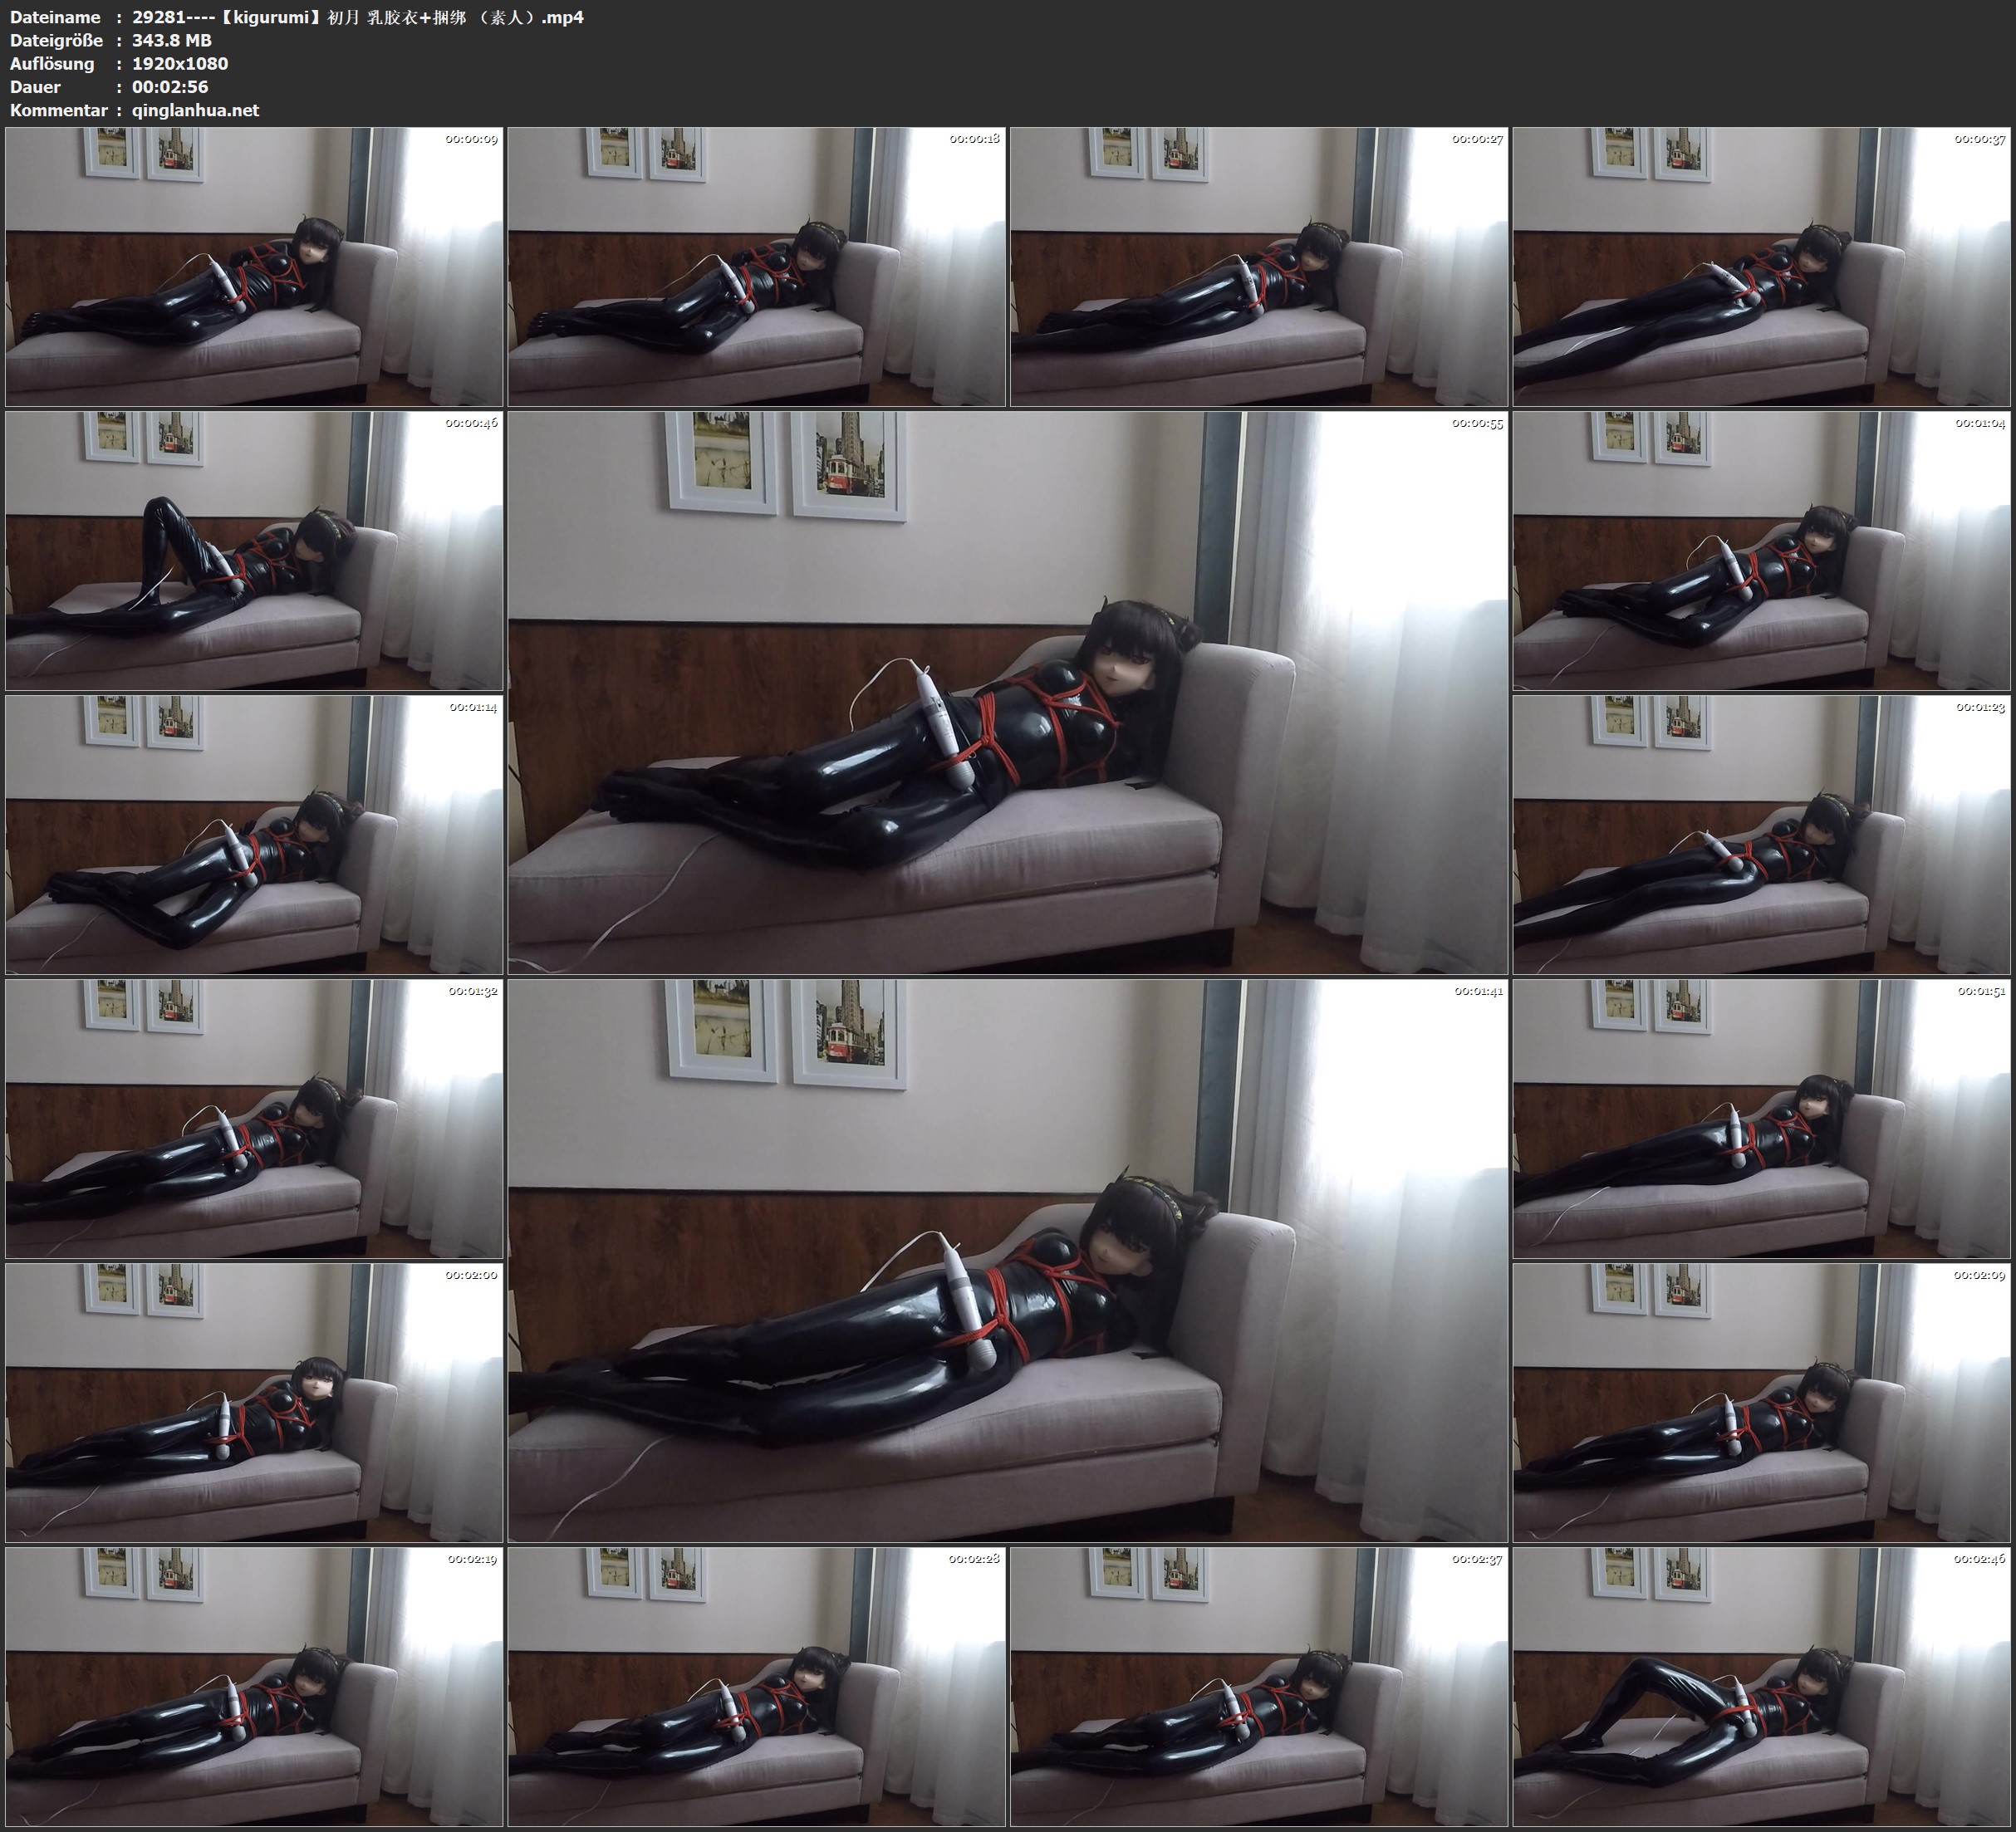Choose the frame marked 00:02:00
The width and height of the screenshot is (2016, 1832).
tap(254, 1402)
